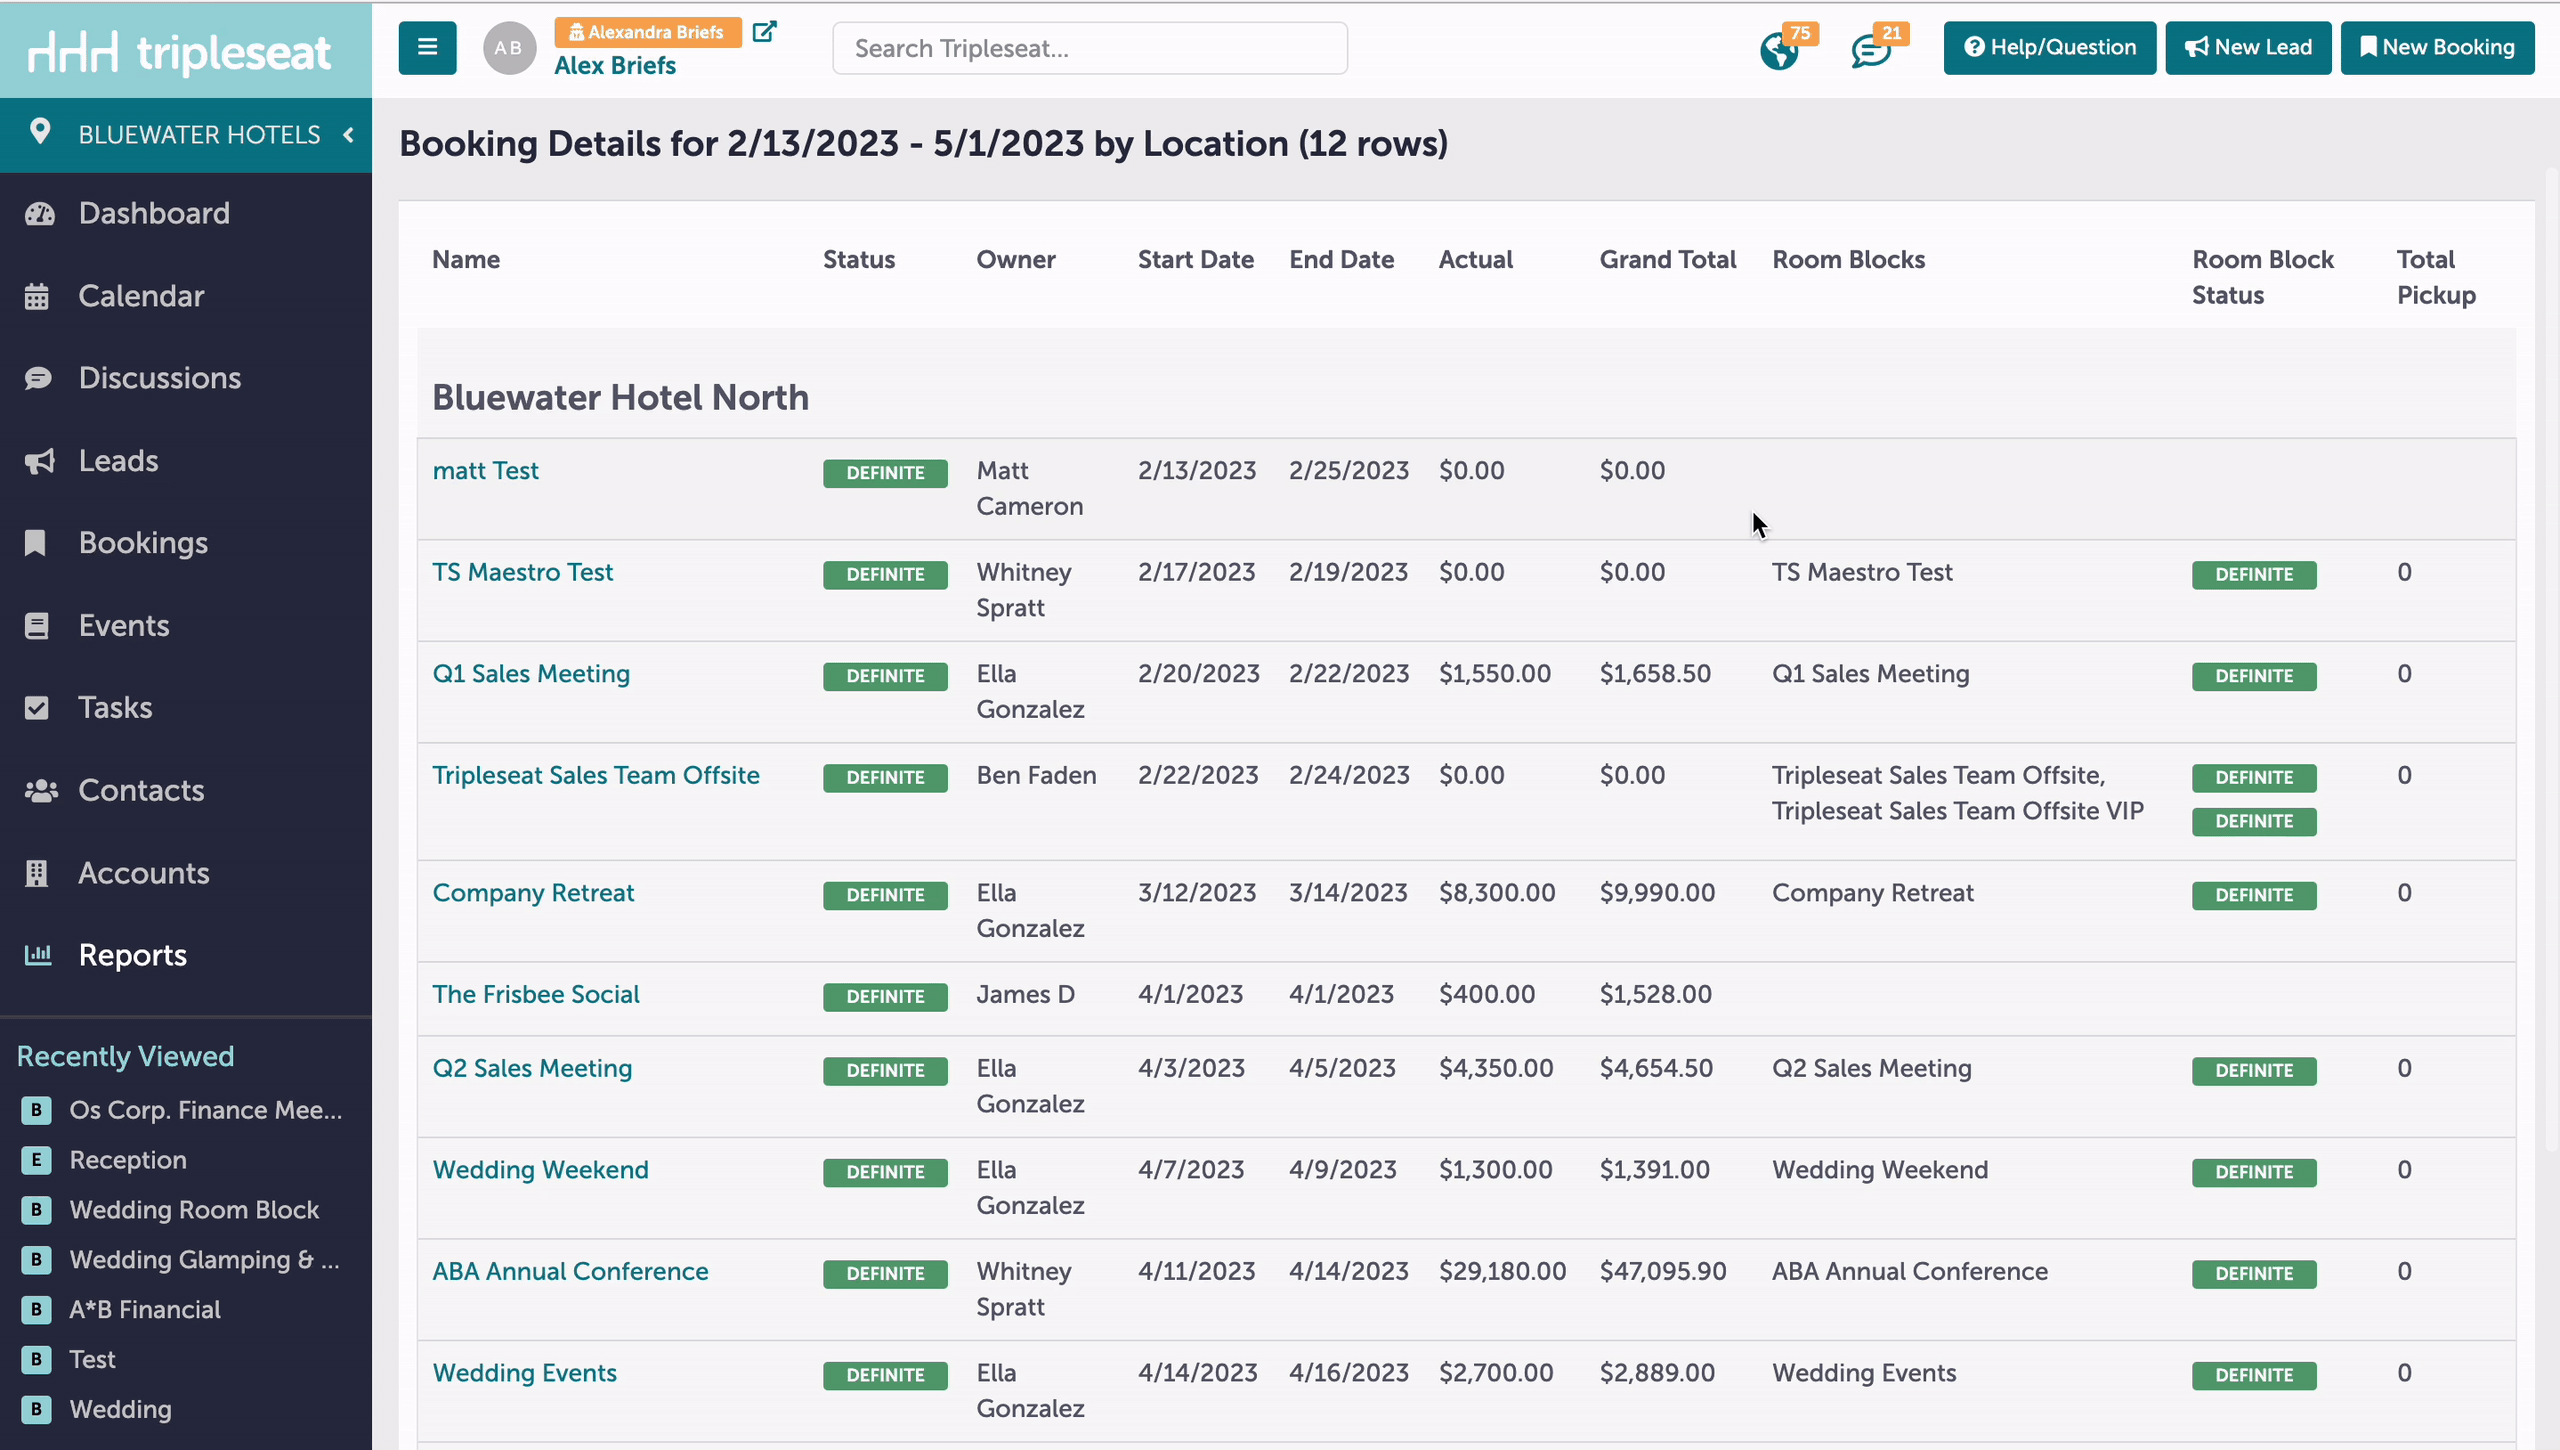Click the Calendar sidebar icon
The image size is (2560, 1450).
tap(37, 297)
